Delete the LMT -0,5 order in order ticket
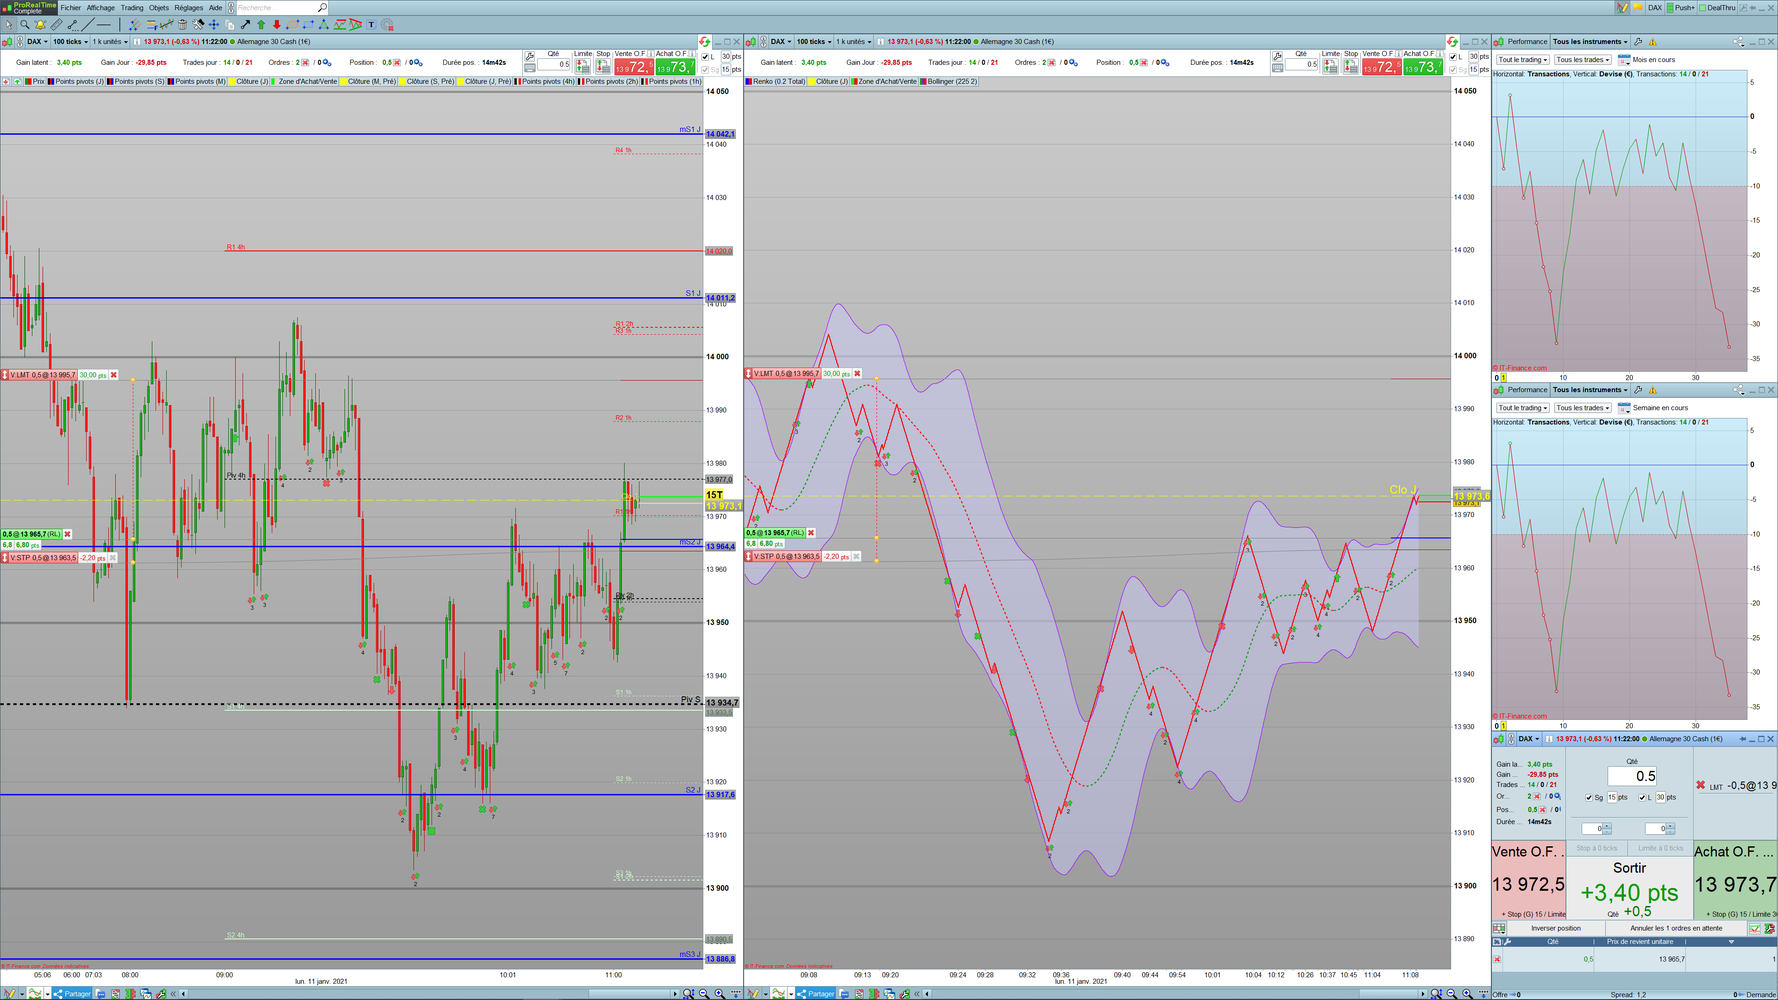The height and width of the screenshot is (1000, 1778). (x=1700, y=785)
